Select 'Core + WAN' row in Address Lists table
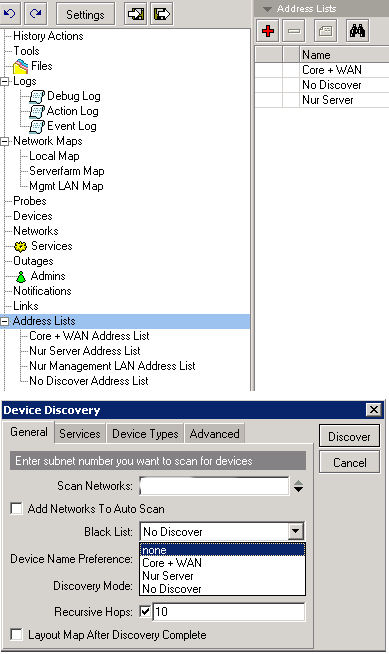Viewport: 389px width, 654px height. [x=322, y=70]
